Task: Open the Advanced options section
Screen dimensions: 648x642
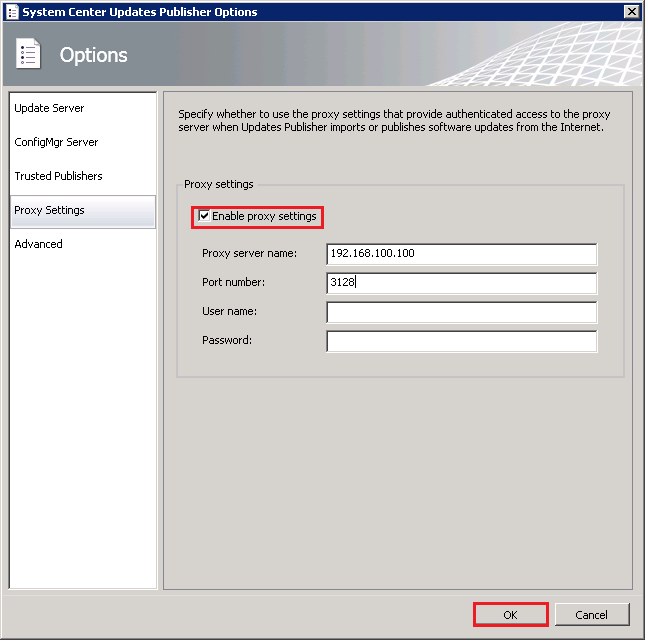Action: (38, 244)
